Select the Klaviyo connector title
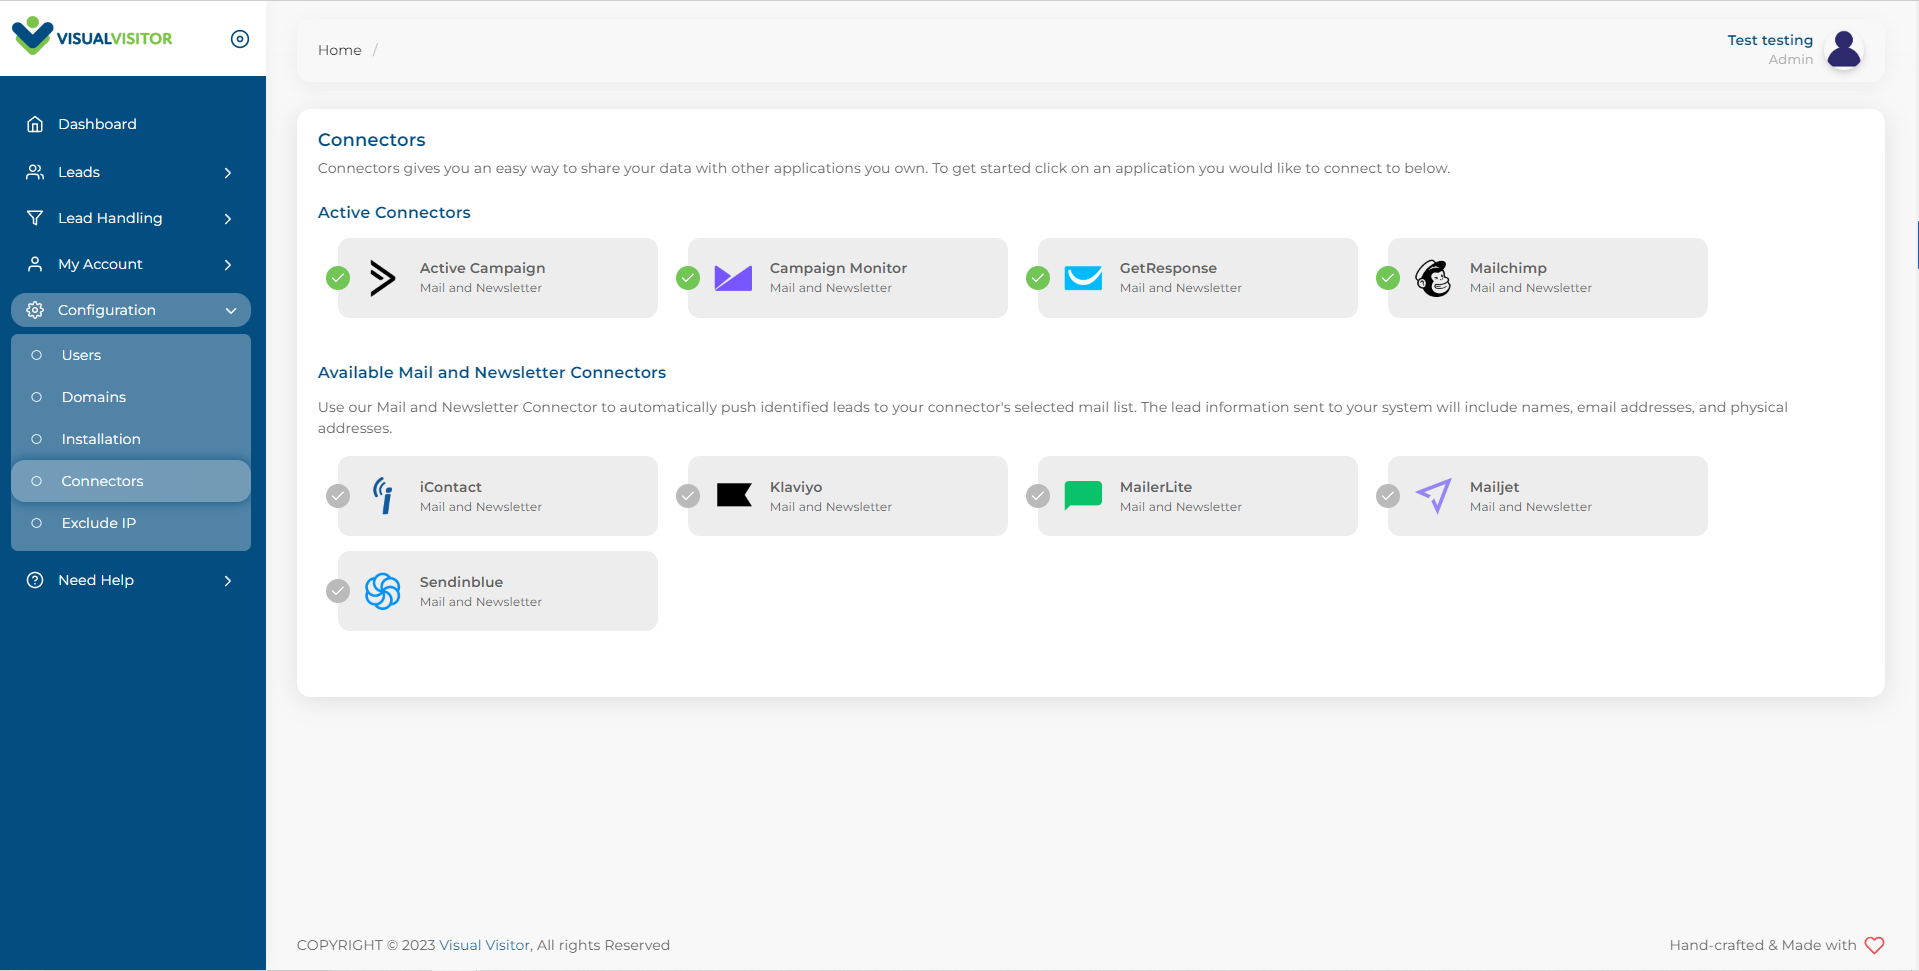 (x=796, y=487)
